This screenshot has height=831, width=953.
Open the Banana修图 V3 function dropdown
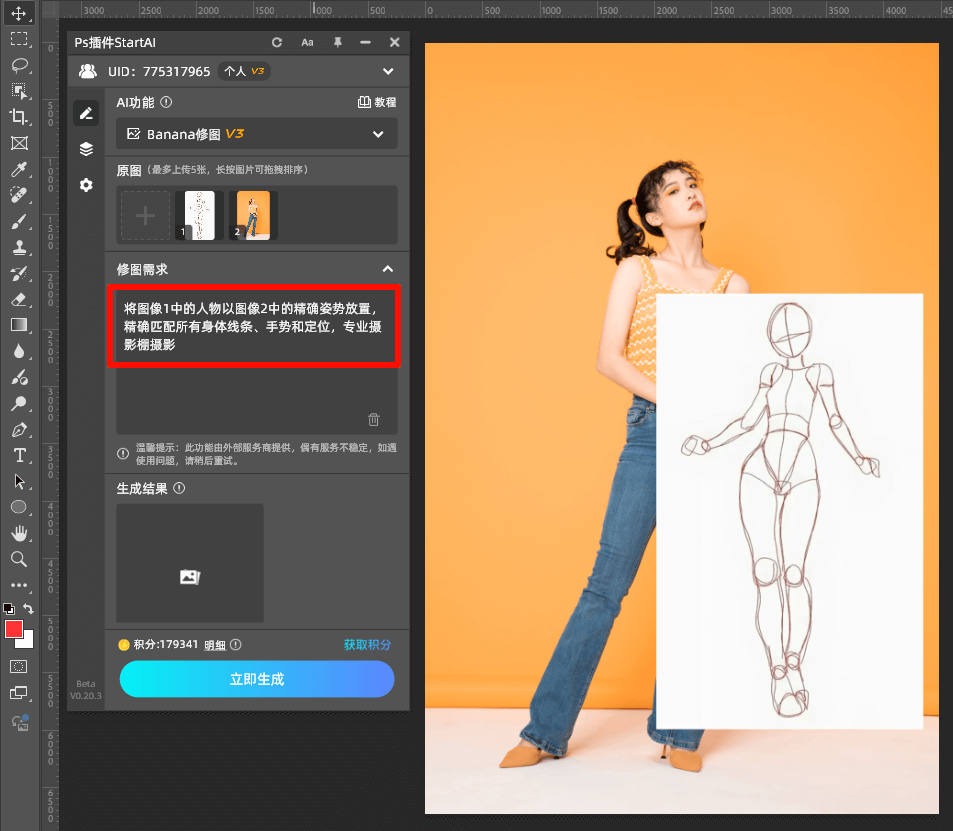click(256, 133)
